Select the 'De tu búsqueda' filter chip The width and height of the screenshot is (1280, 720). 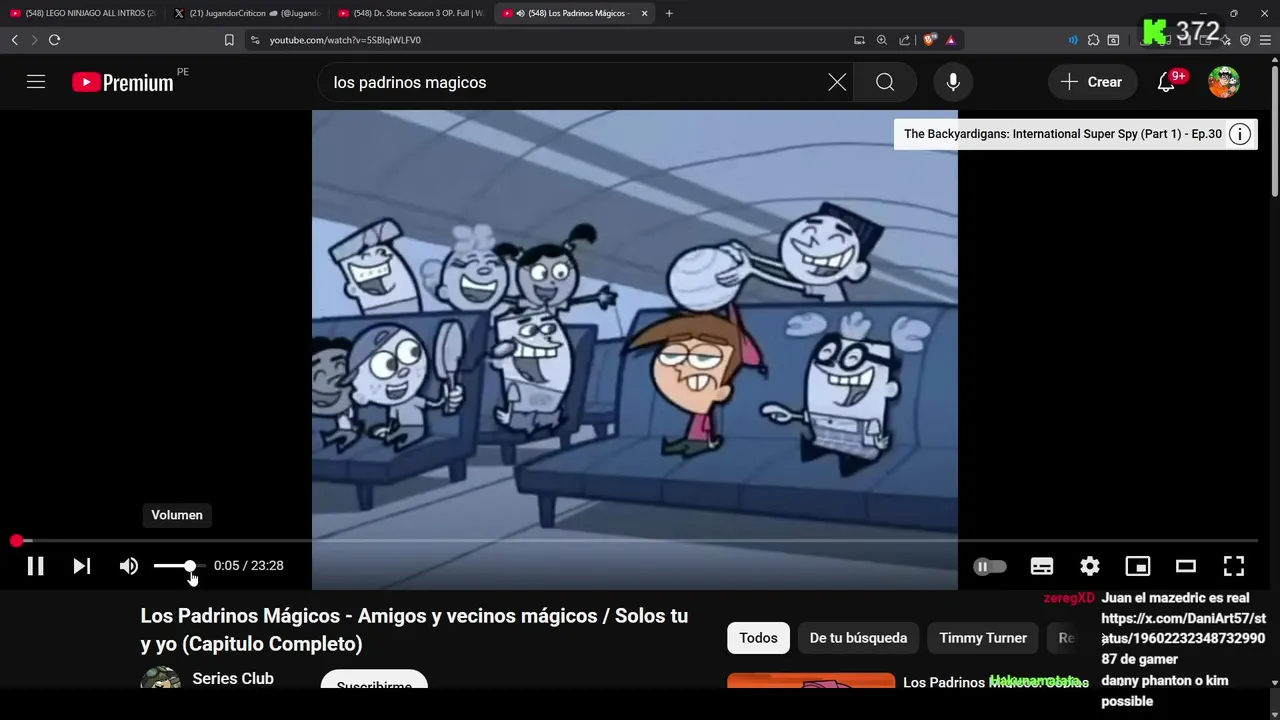point(858,638)
